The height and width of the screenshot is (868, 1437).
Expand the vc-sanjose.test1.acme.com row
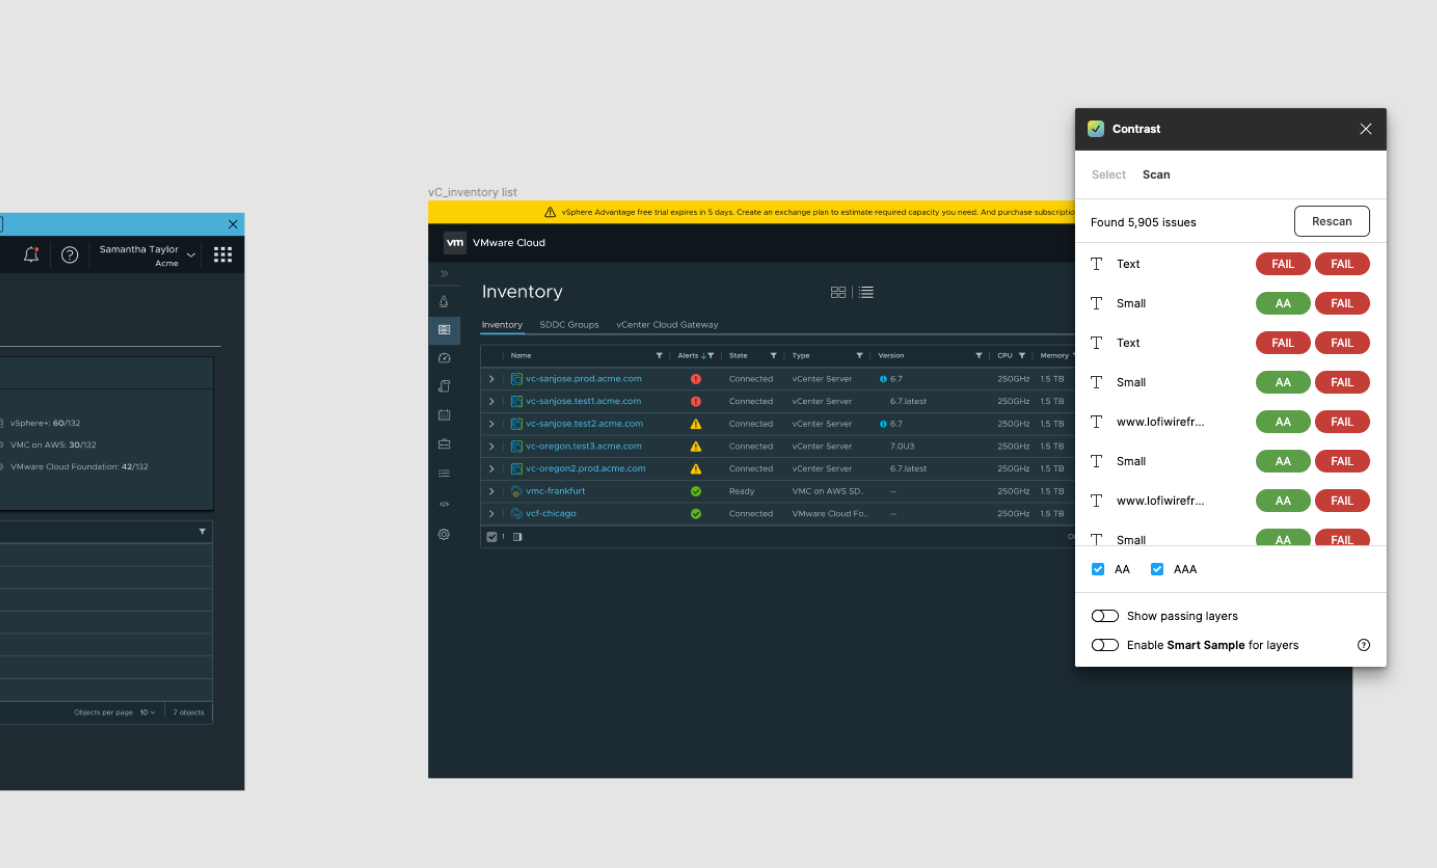point(491,401)
